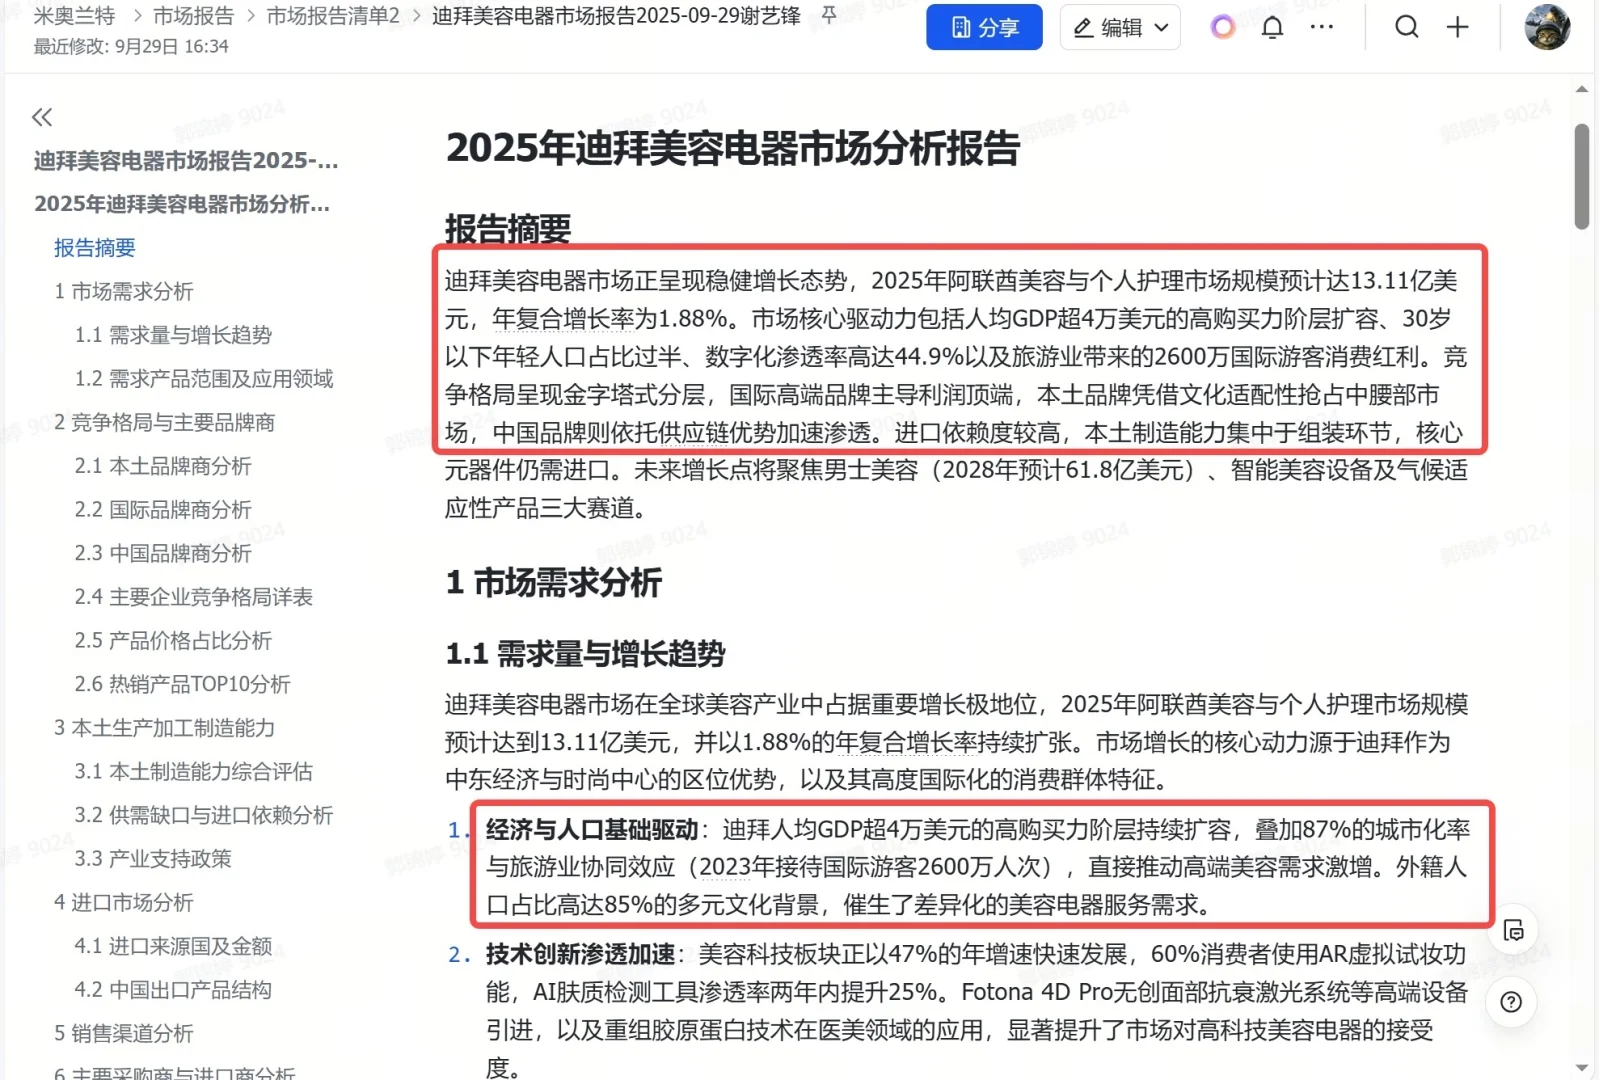Viewport: 1599px width, 1080px height.
Task: Create new document with plus icon
Action: point(1458,27)
